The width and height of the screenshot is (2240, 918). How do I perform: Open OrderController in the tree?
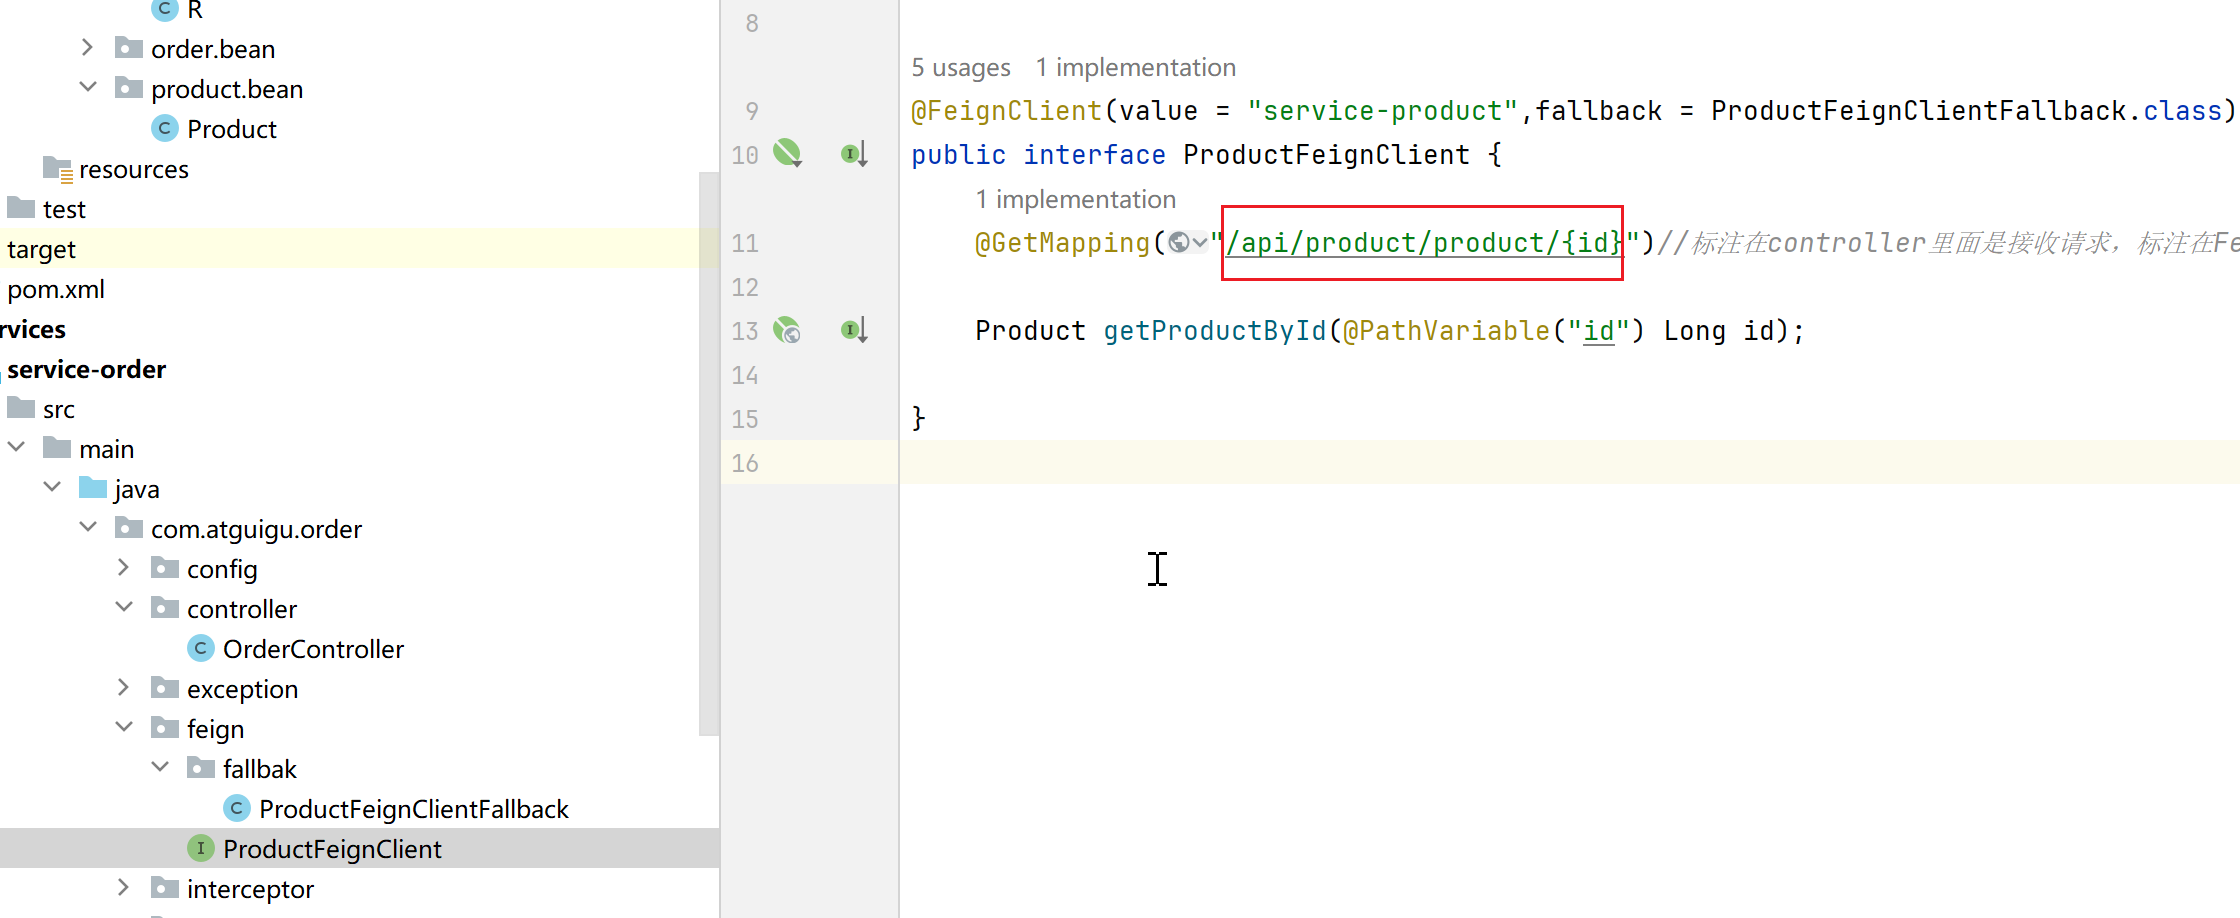(x=313, y=649)
